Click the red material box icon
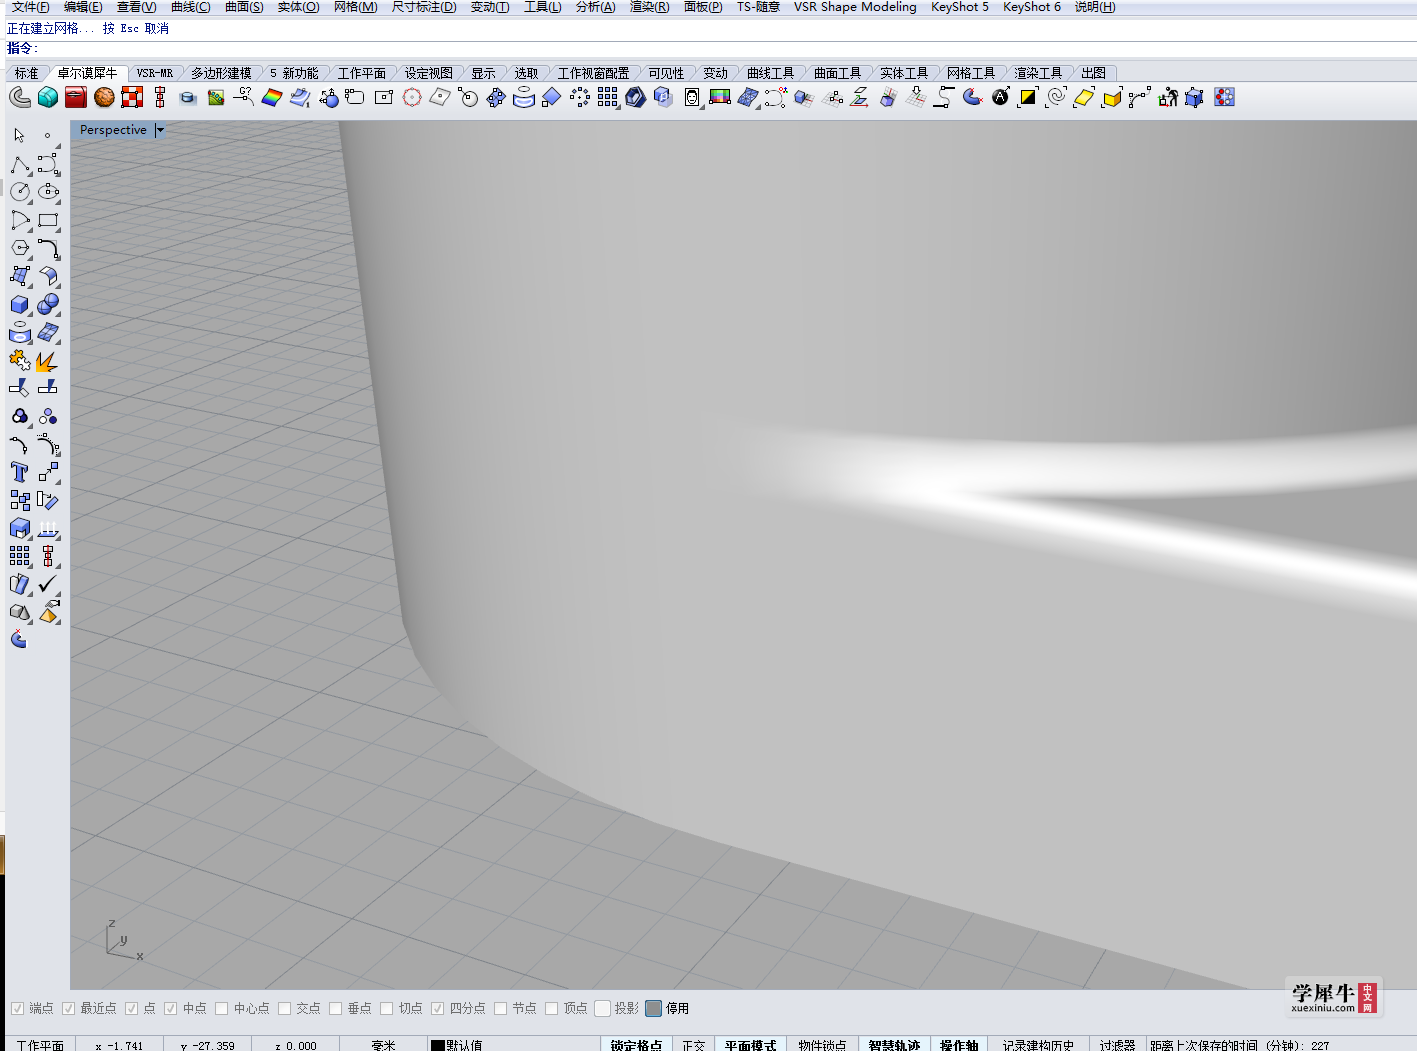1417x1051 pixels. coord(76,97)
